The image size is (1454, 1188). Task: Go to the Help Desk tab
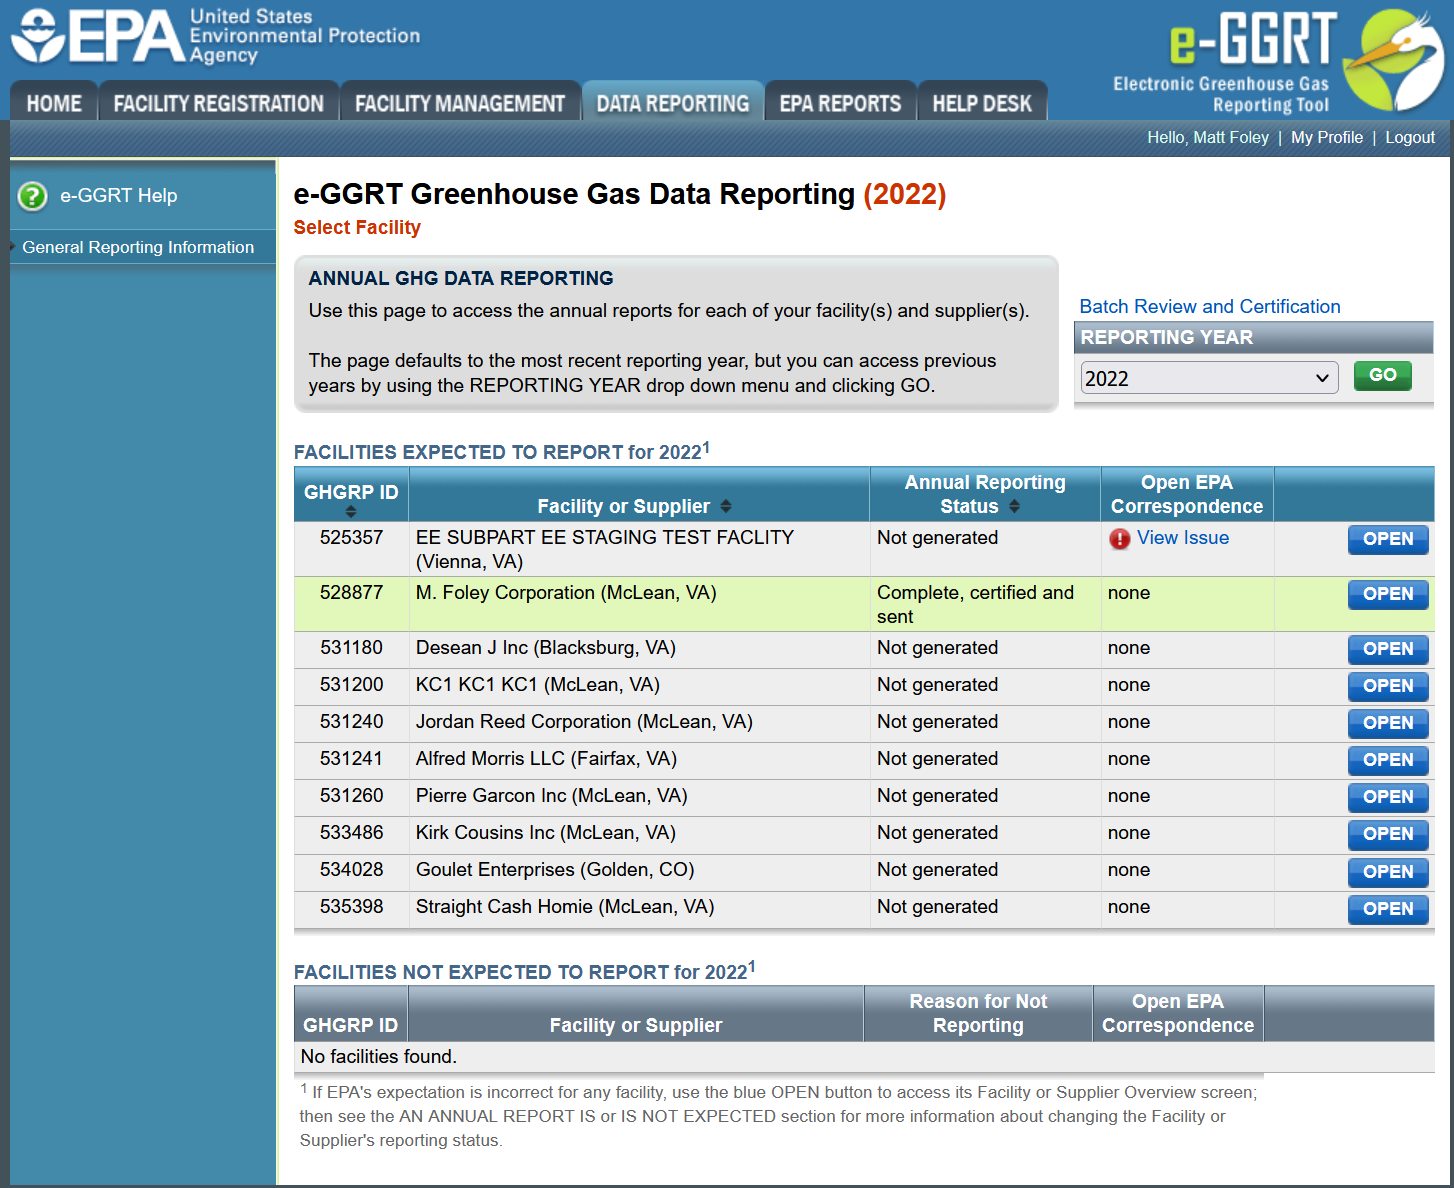point(982,103)
